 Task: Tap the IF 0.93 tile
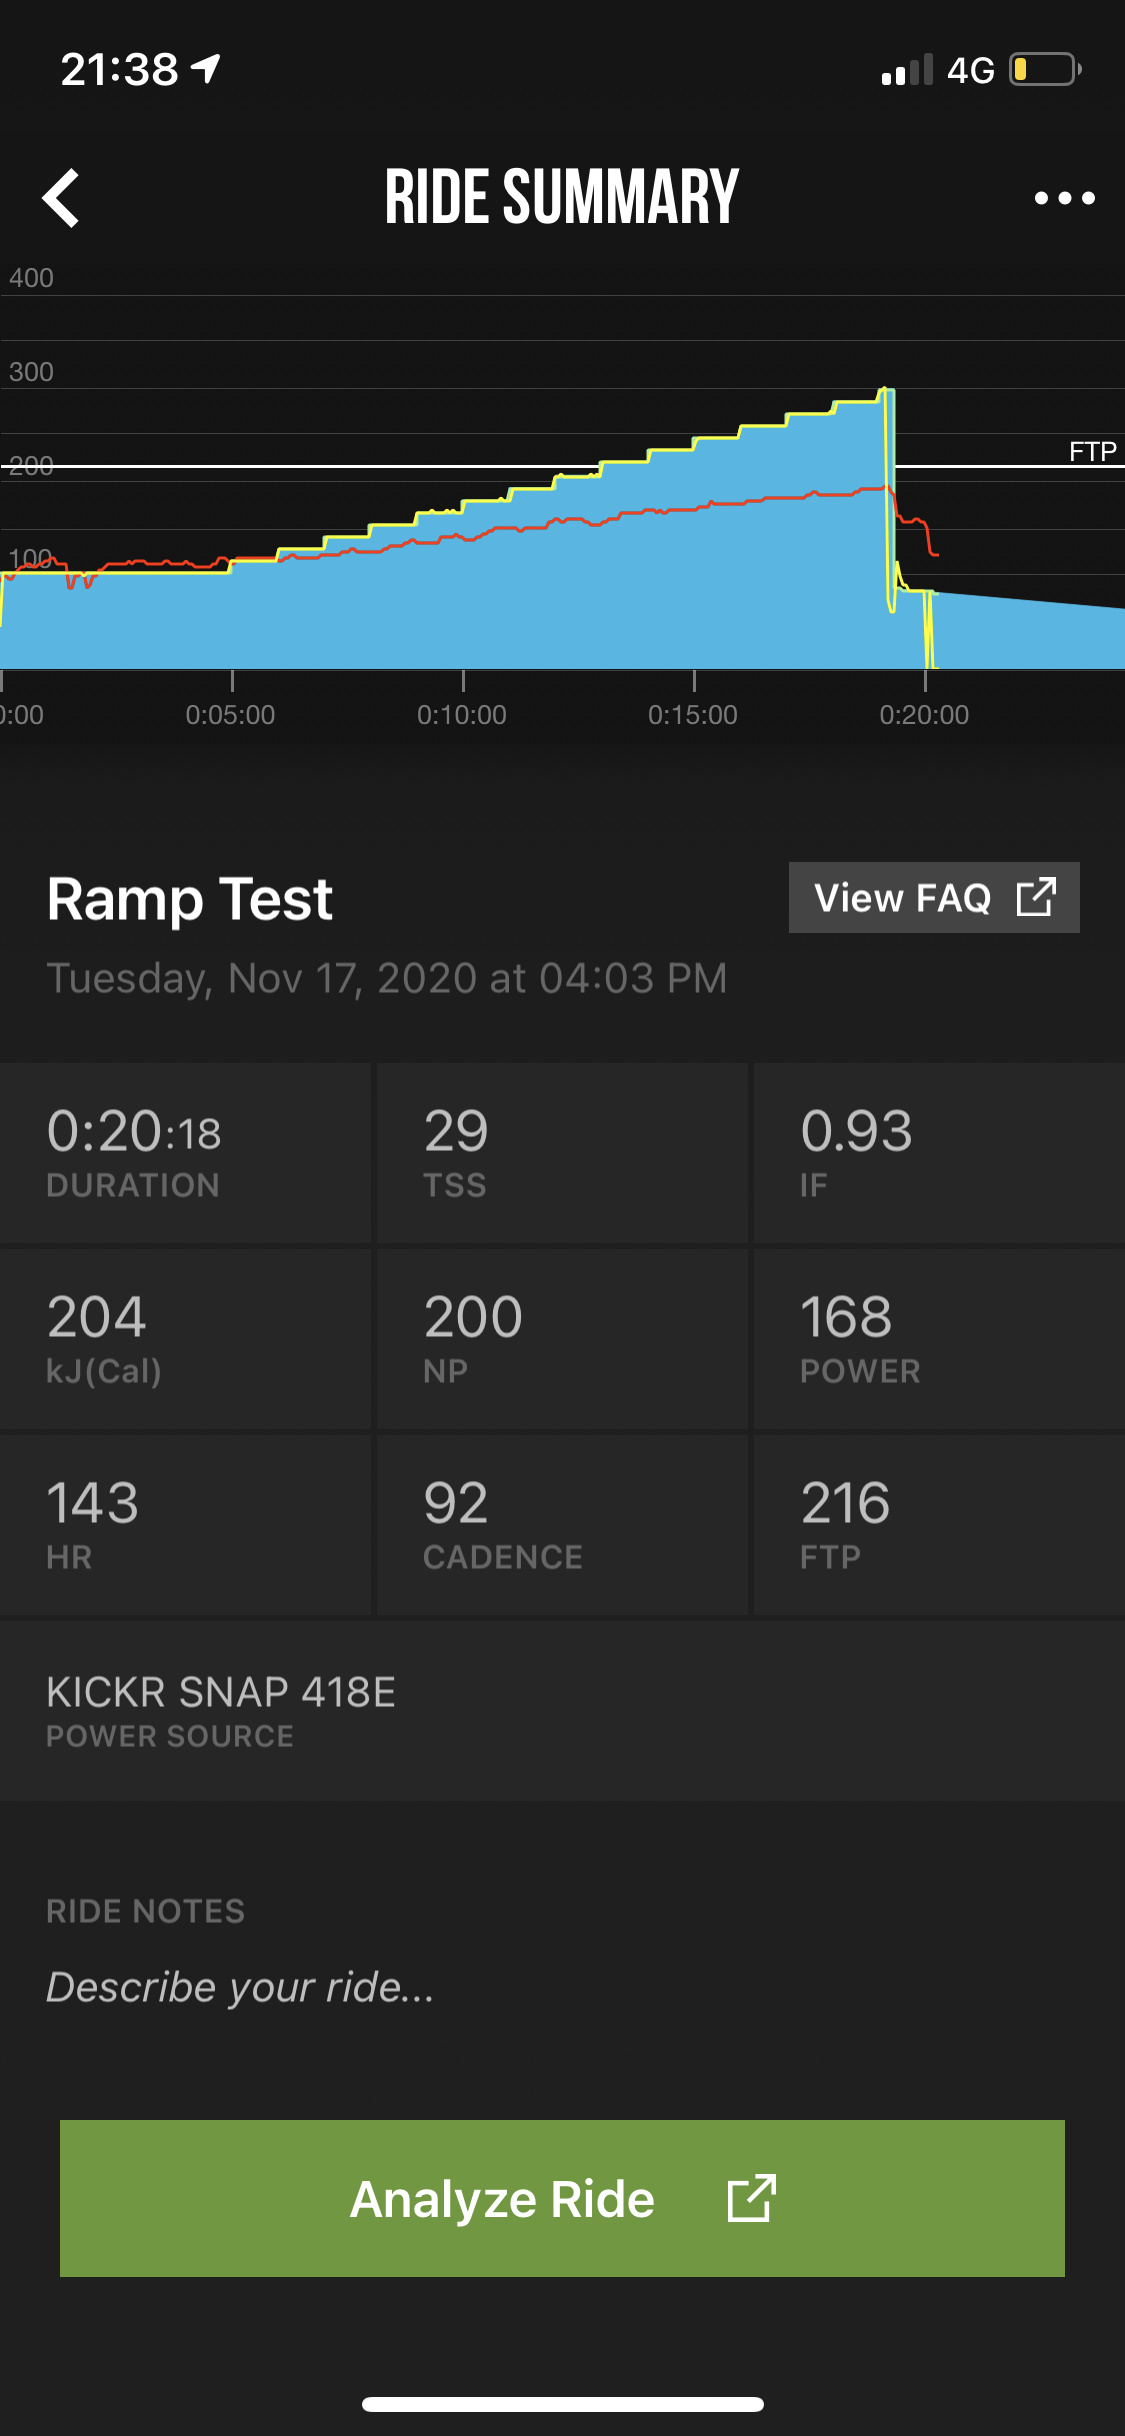pos(938,1152)
